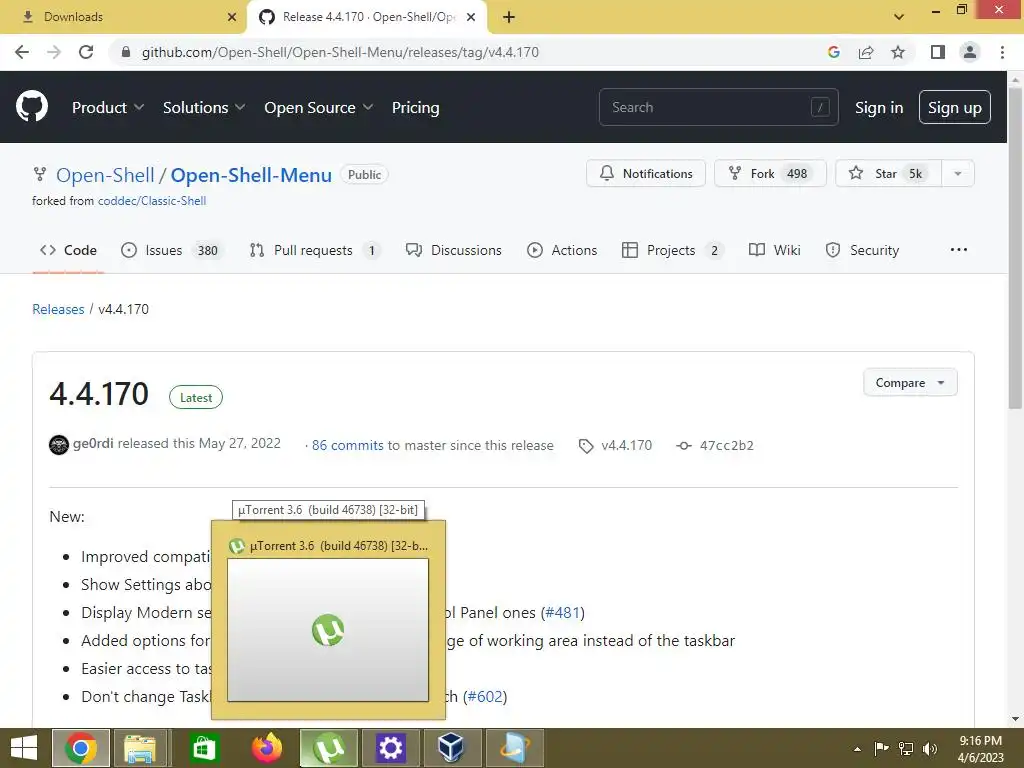Fork the repository
1024x768 pixels.
[770, 174]
